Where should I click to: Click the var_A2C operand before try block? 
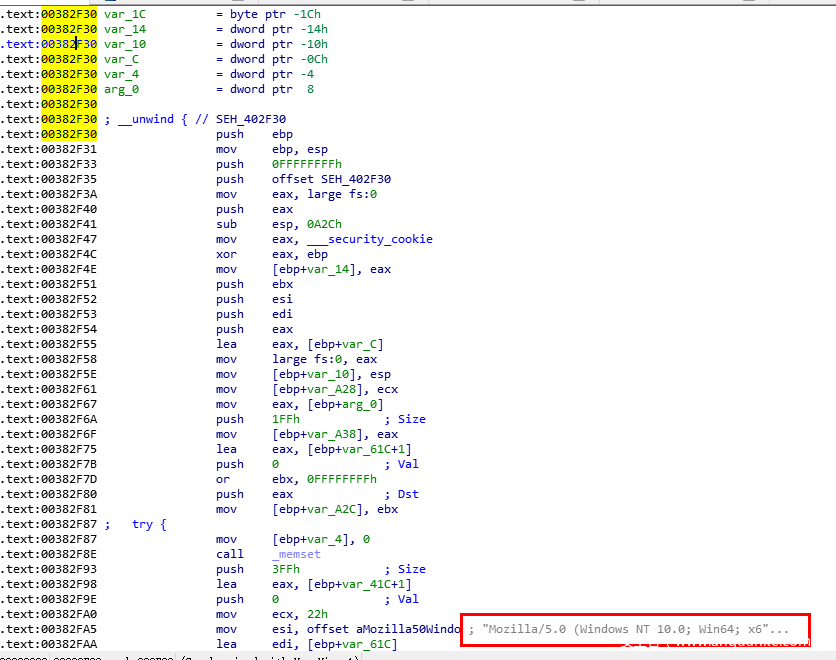tap(336, 509)
